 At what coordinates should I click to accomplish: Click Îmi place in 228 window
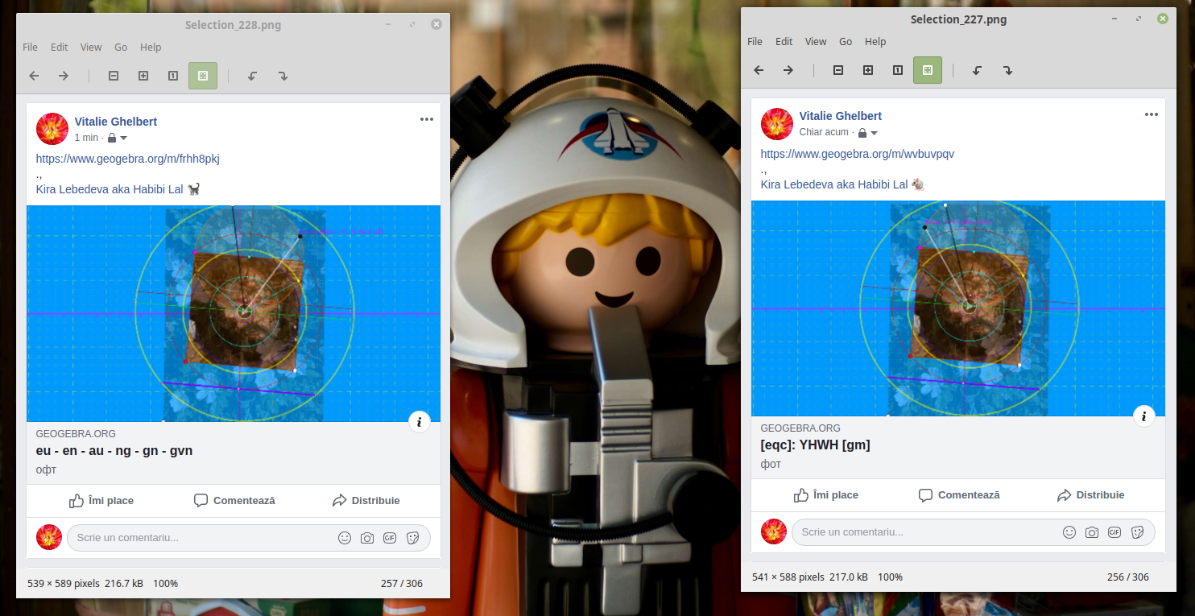101,501
